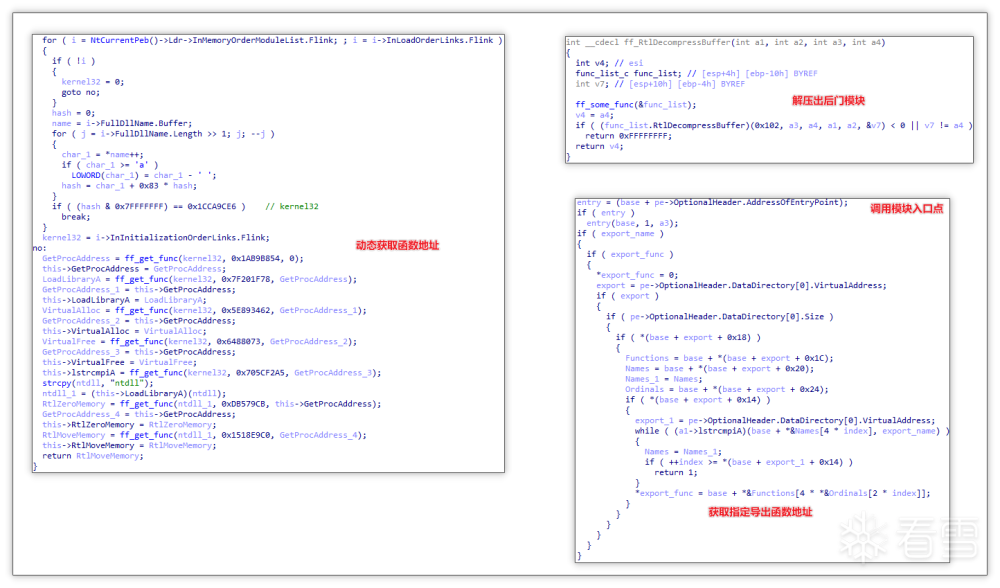Click the '*export_func = 0;' line
Image resolution: width=1000 pixels, height=588 pixels.
pos(637,275)
